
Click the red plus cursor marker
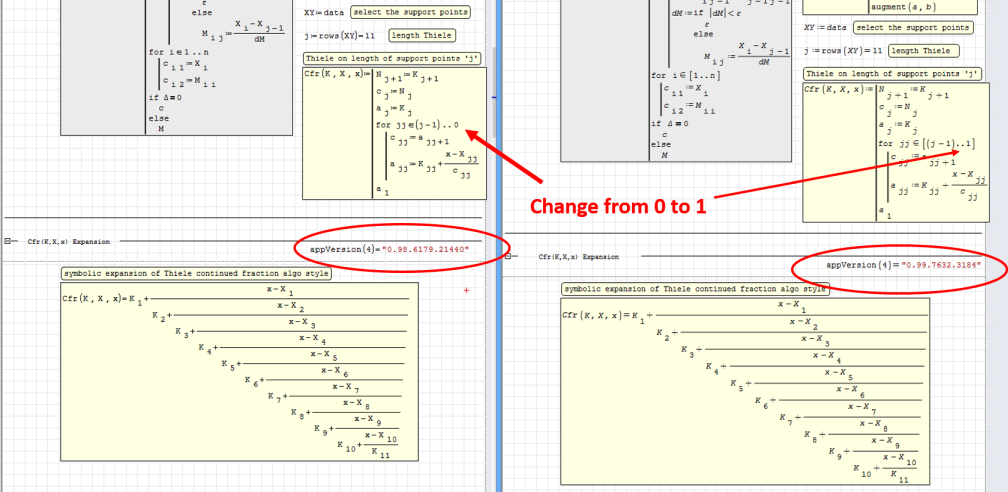[x=467, y=290]
